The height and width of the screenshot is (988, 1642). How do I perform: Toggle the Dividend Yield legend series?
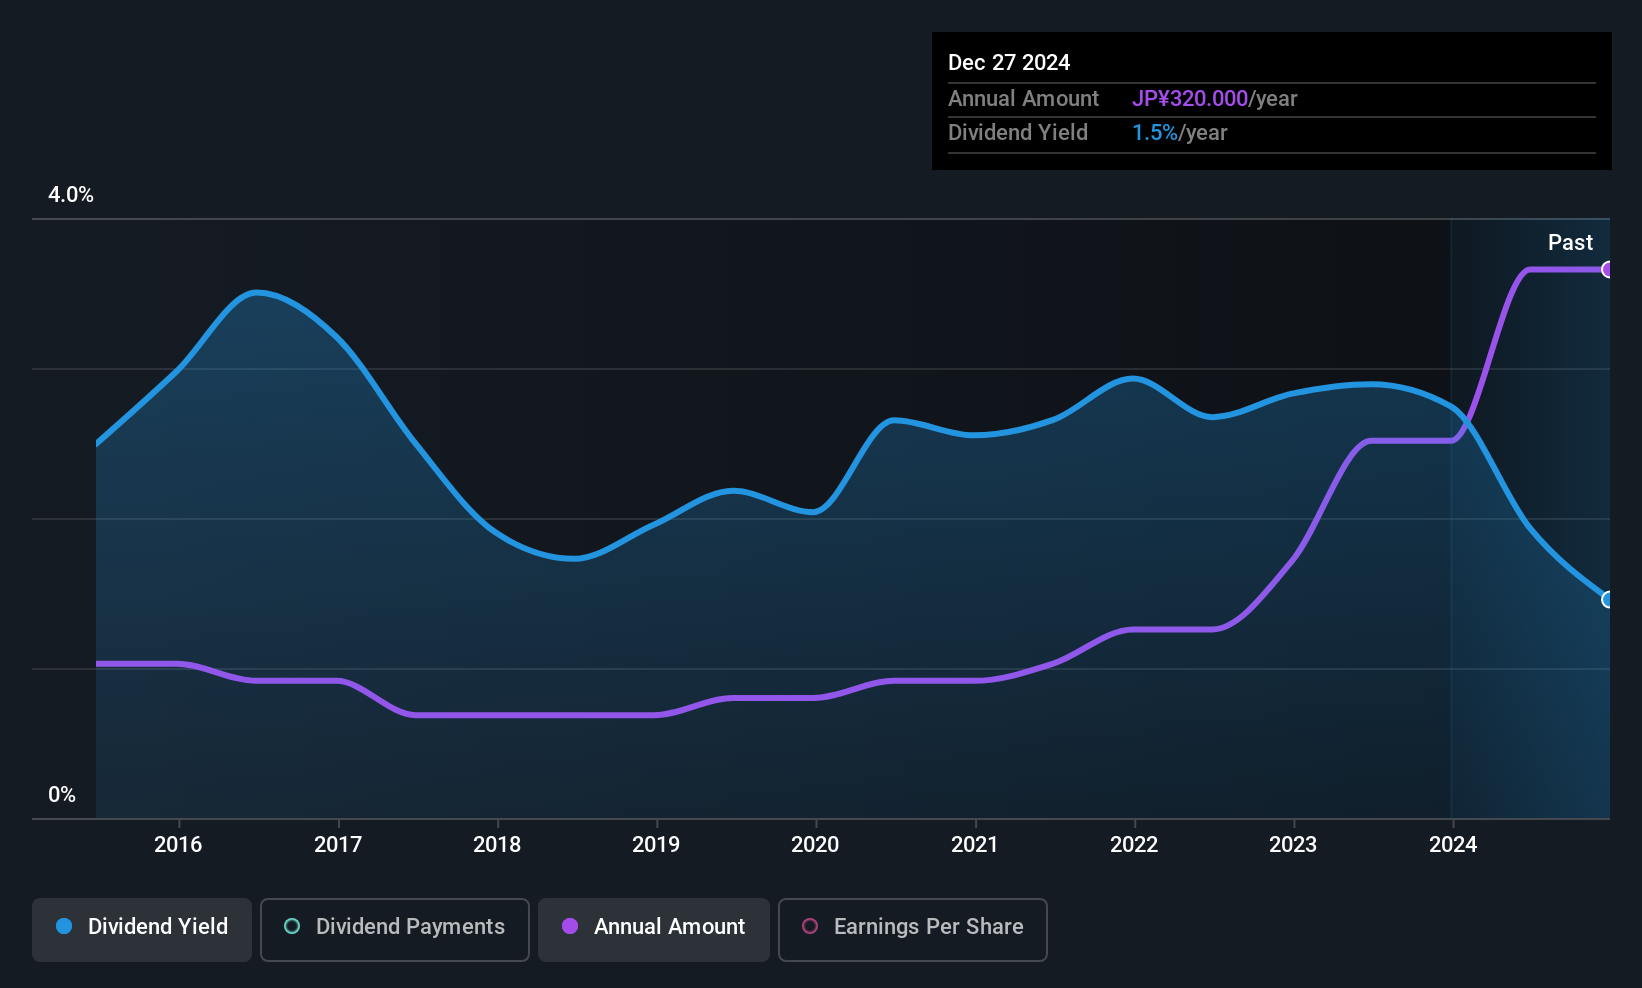point(142,930)
